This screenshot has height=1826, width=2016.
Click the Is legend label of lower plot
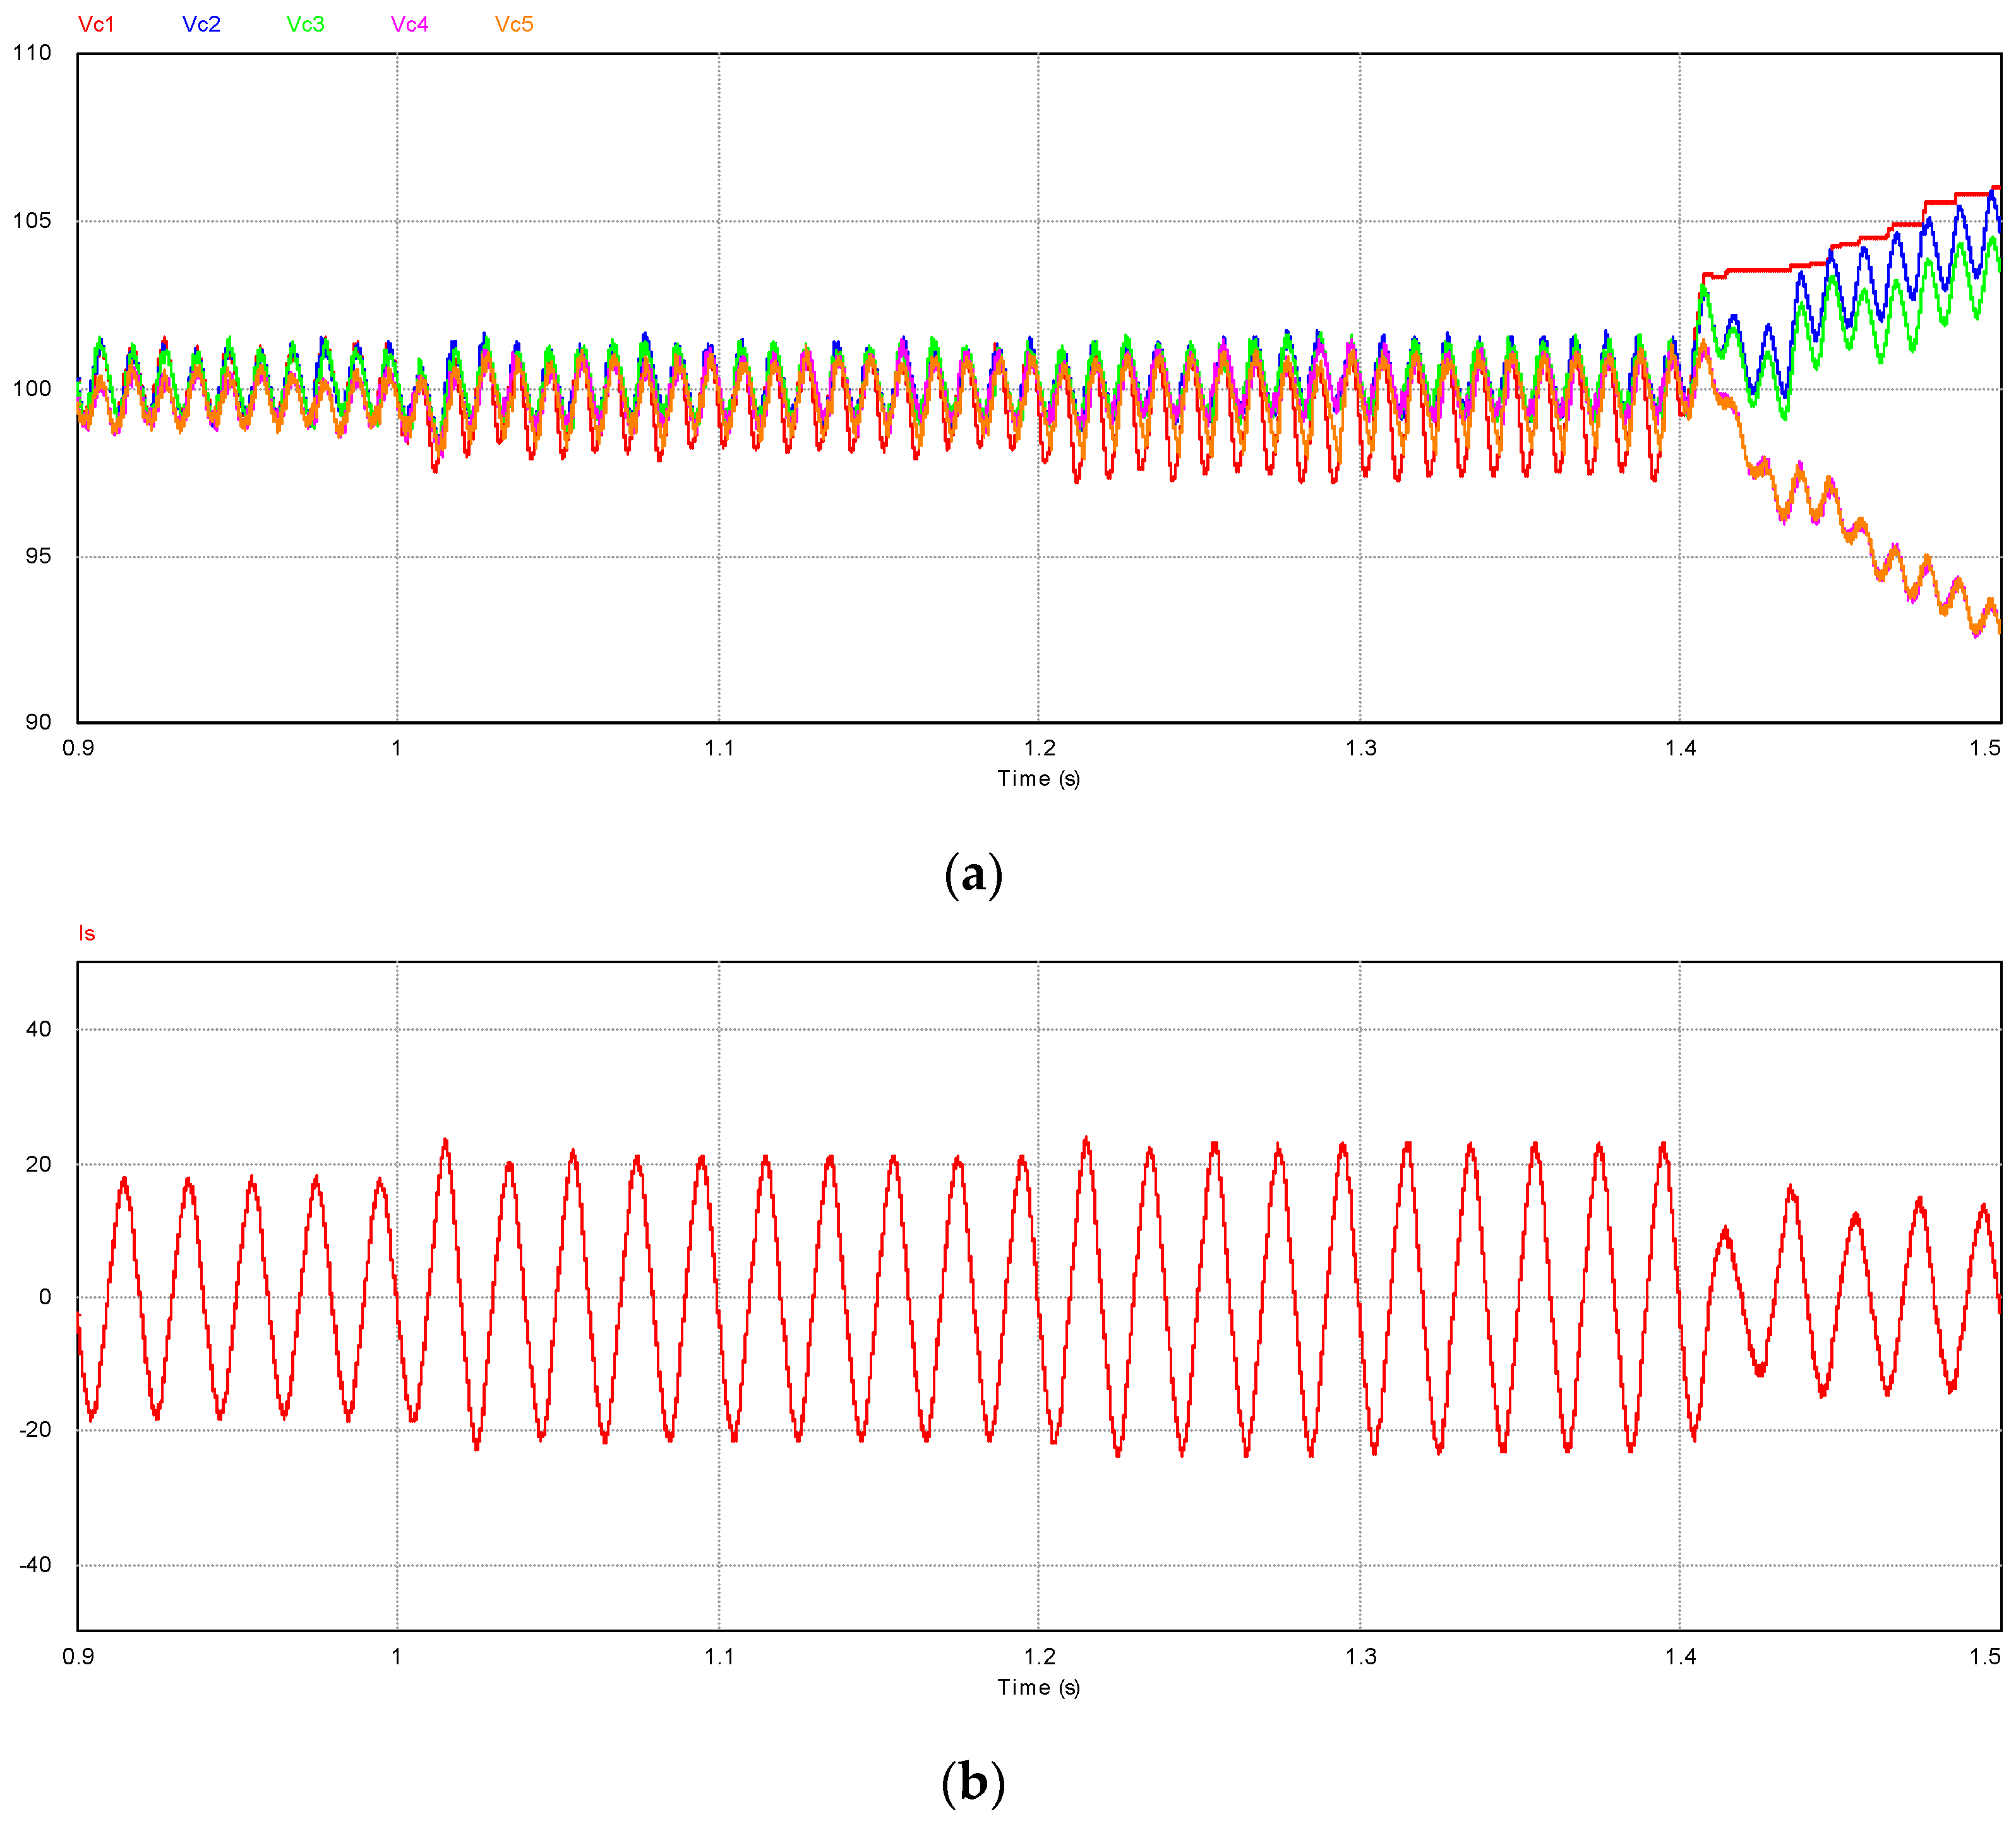(x=87, y=933)
